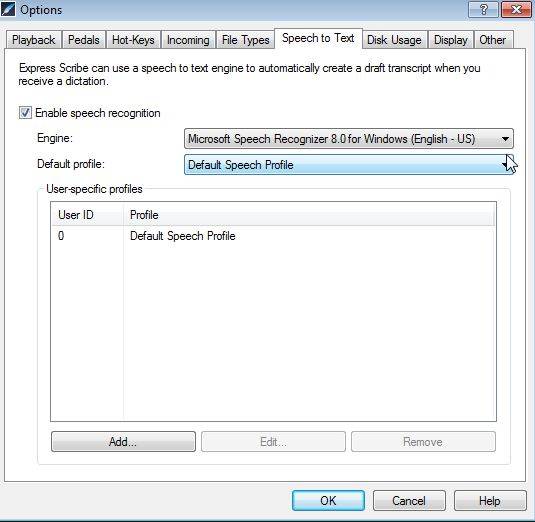Open the Pedals tab
This screenshot has height=522, width=535.
[x=84, y=40]
